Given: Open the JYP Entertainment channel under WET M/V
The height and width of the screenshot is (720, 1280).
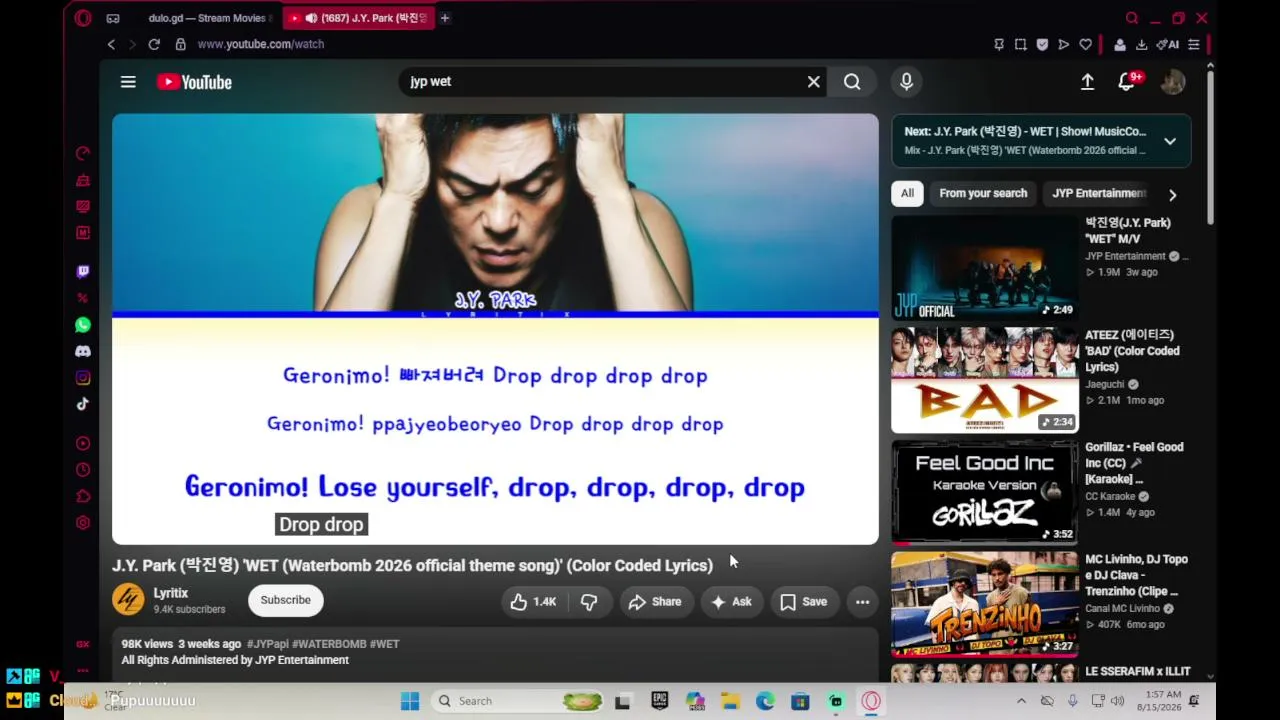Looking at the screenshot, I should coord(1126,256).
